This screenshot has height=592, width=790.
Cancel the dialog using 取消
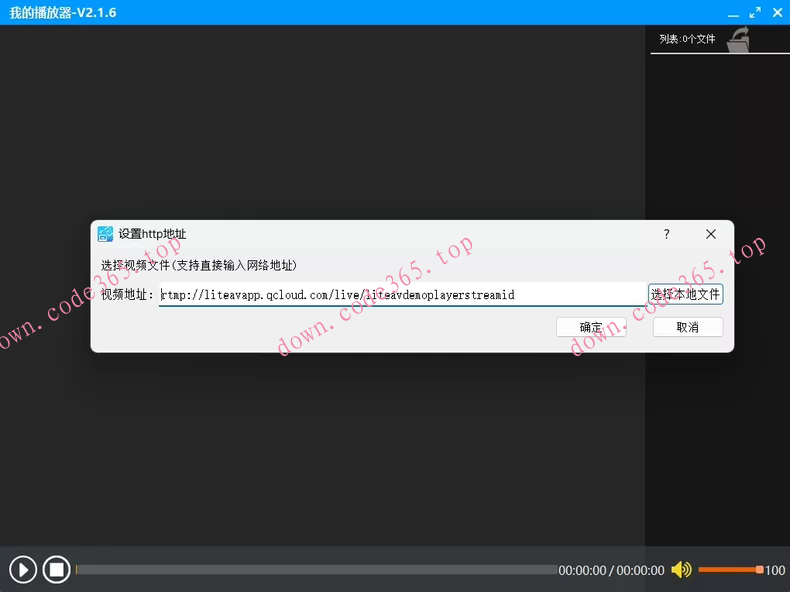tap(687, 327)
